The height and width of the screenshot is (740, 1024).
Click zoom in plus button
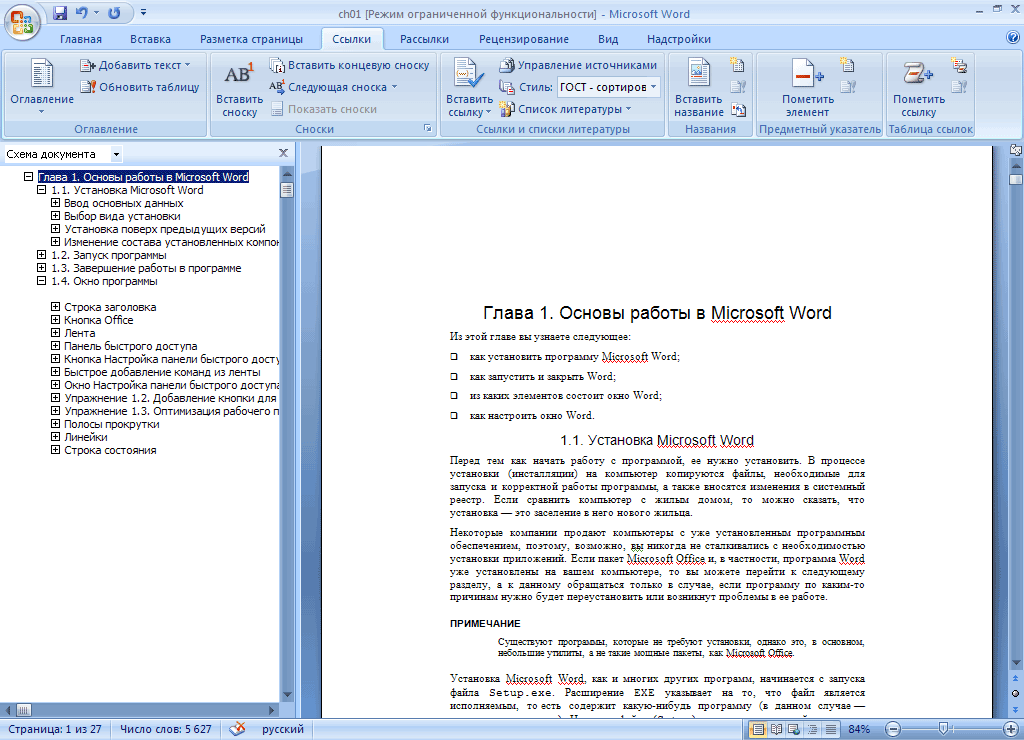click(1010, 730)
